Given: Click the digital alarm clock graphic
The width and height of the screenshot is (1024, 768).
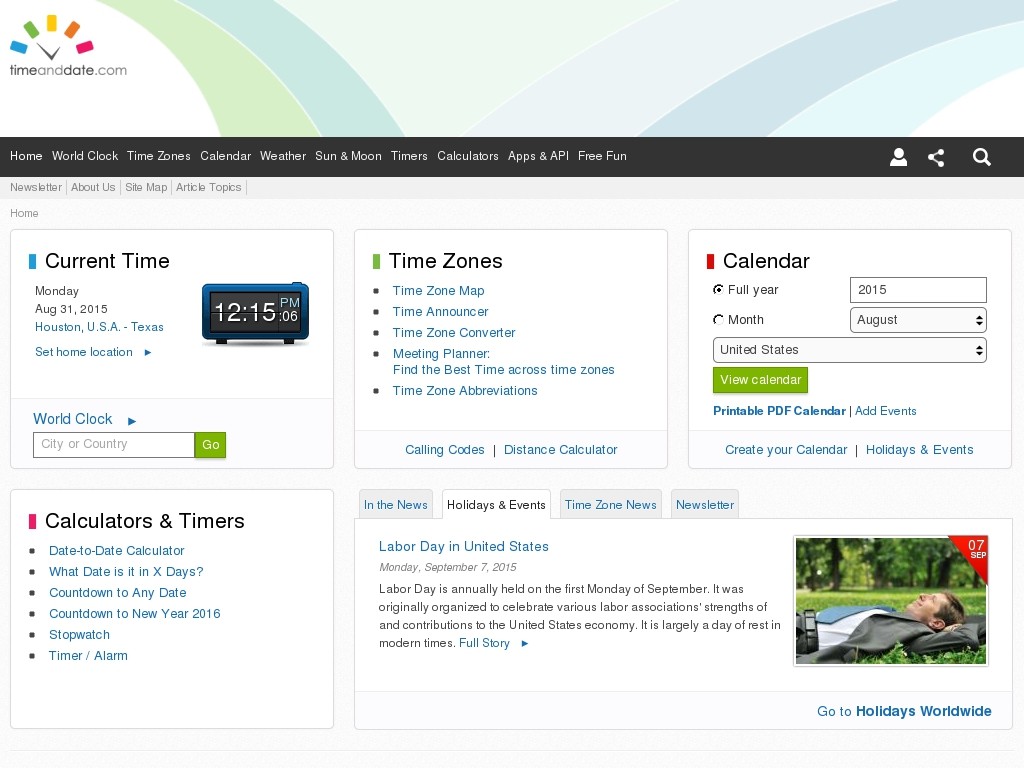Looking at the screenshot, I should coord(255,314).
